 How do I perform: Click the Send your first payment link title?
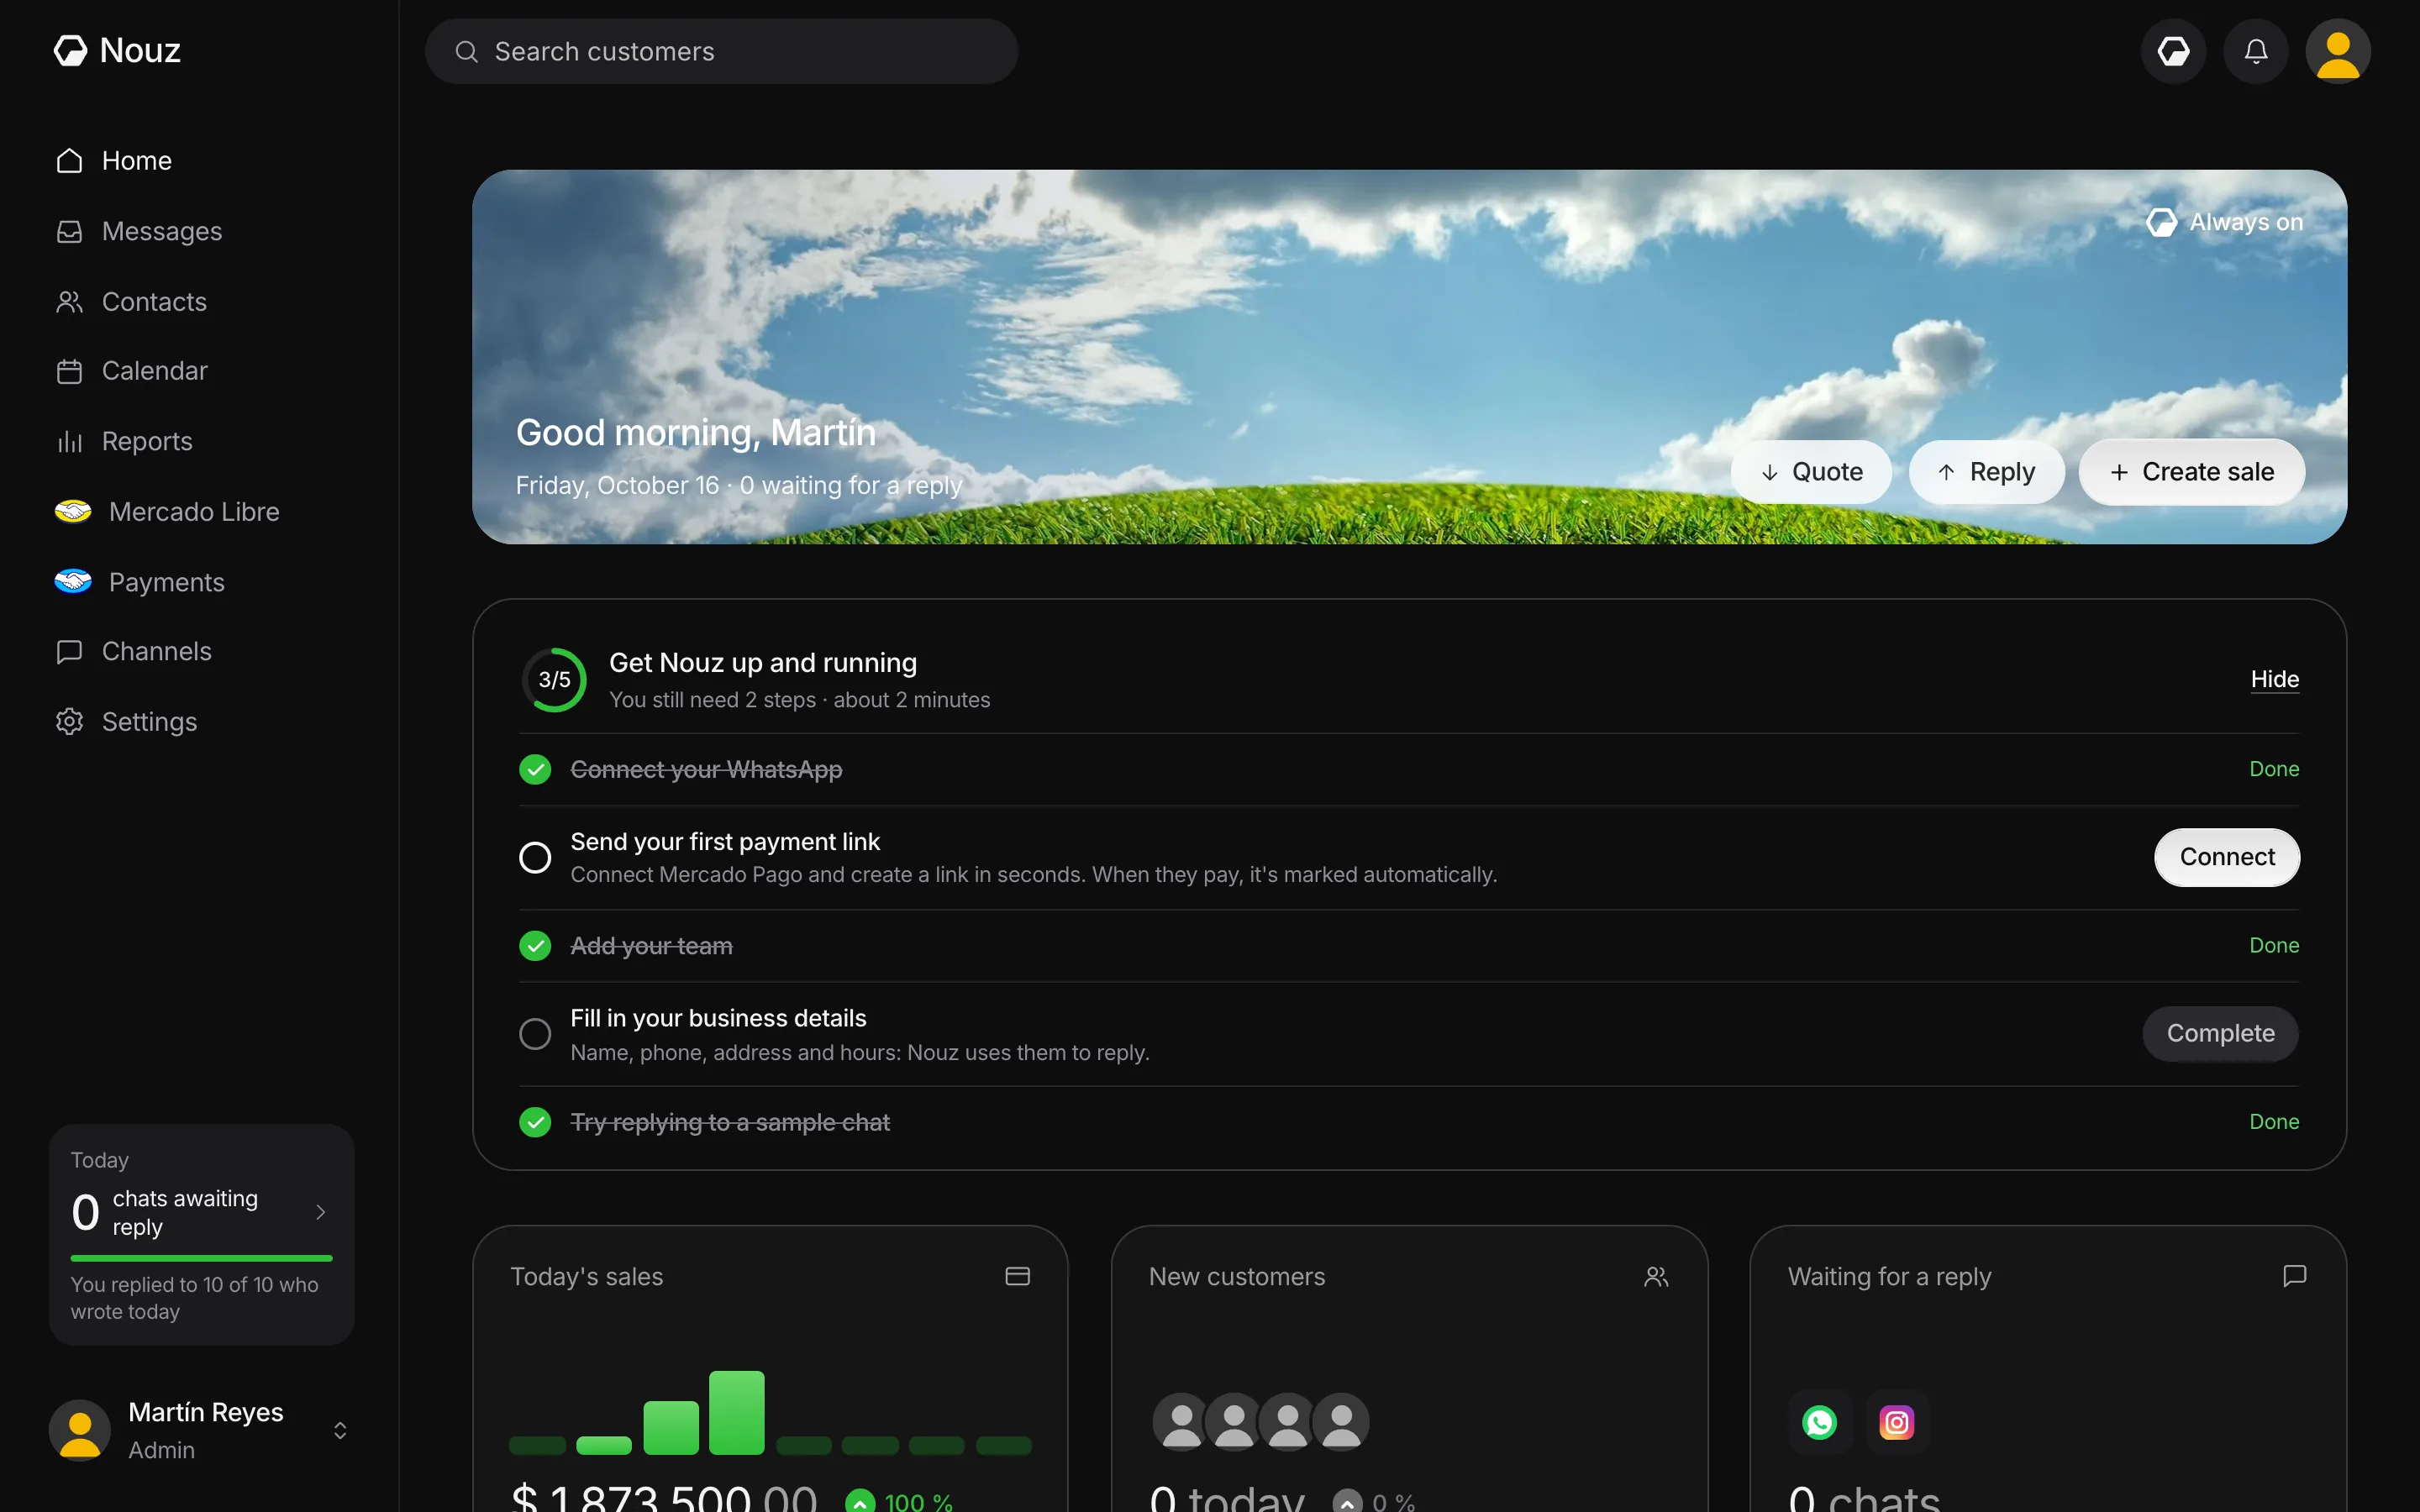click(x=725, y=842)
